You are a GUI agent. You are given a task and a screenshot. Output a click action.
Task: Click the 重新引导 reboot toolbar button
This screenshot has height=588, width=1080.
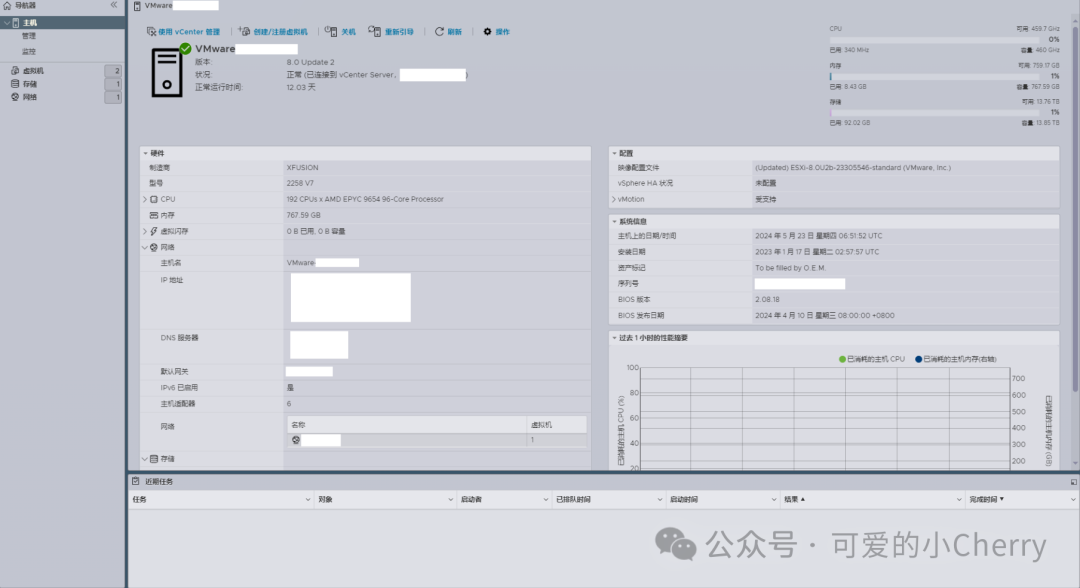391,32
